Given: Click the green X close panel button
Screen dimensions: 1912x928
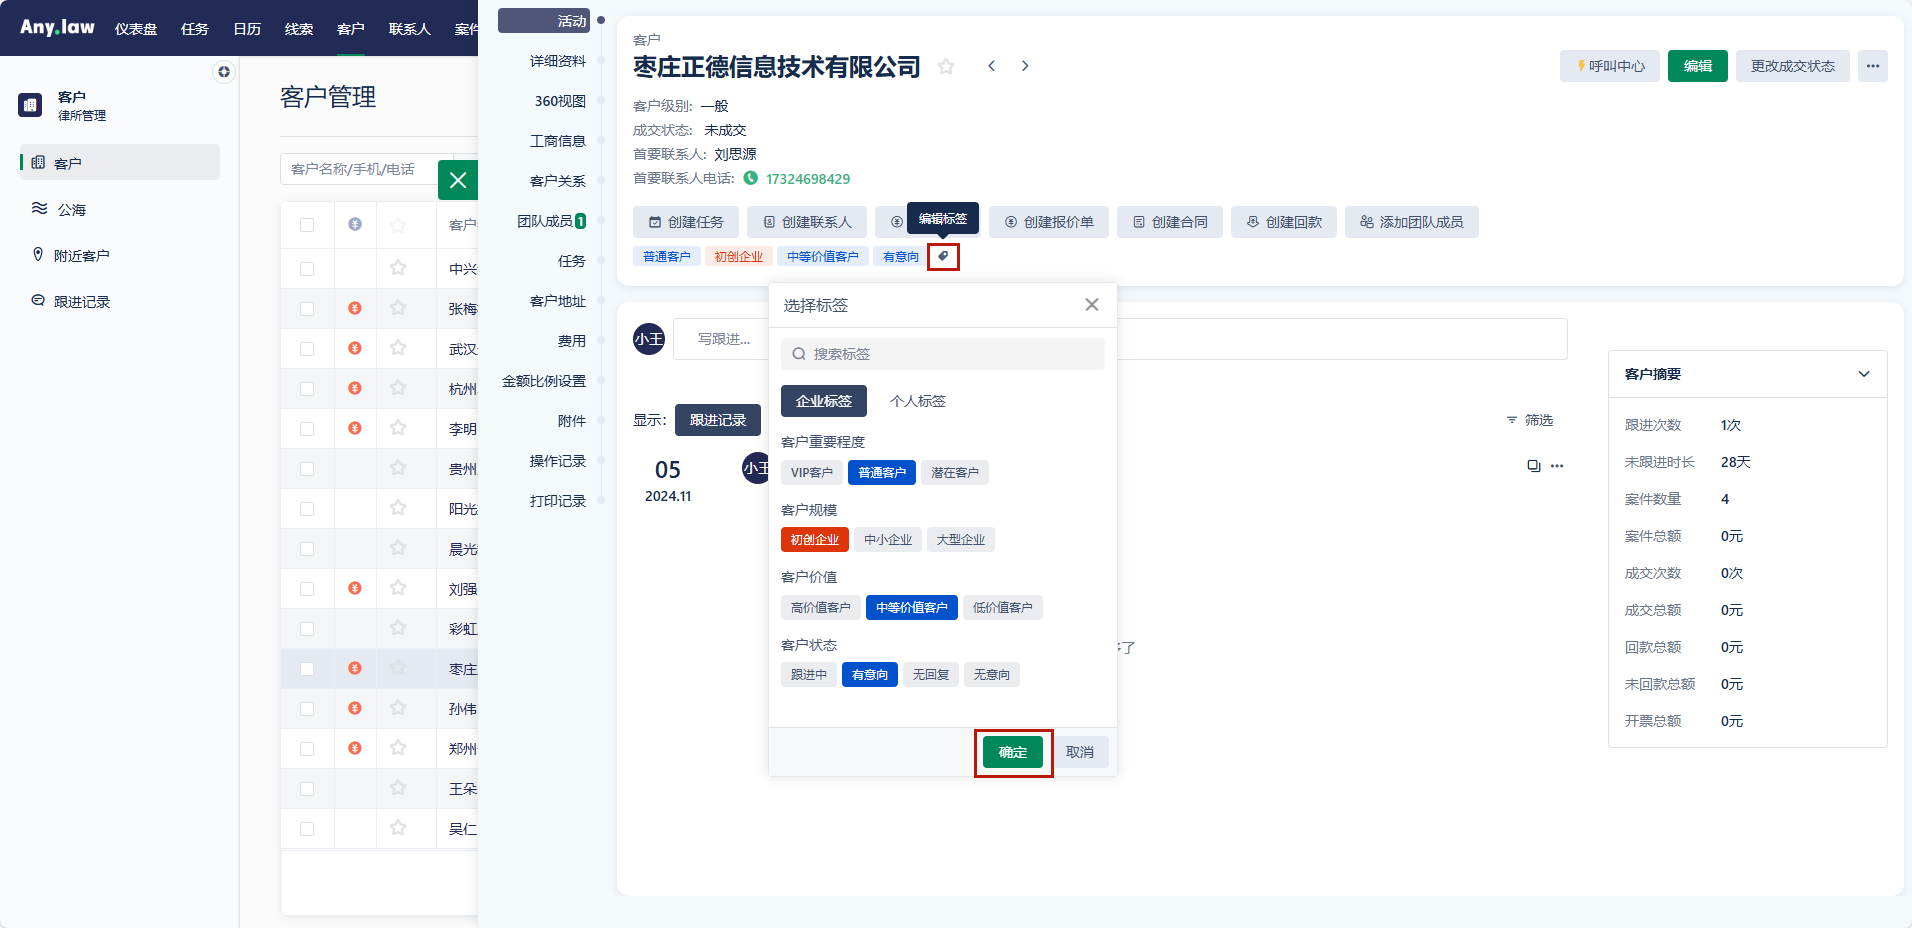Looking at the screenshot, I should 458,180.
